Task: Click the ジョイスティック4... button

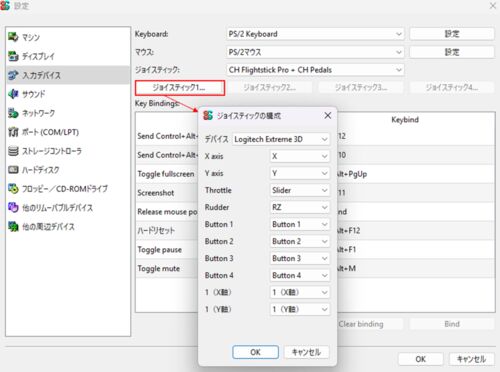Action: coord(452,88)
